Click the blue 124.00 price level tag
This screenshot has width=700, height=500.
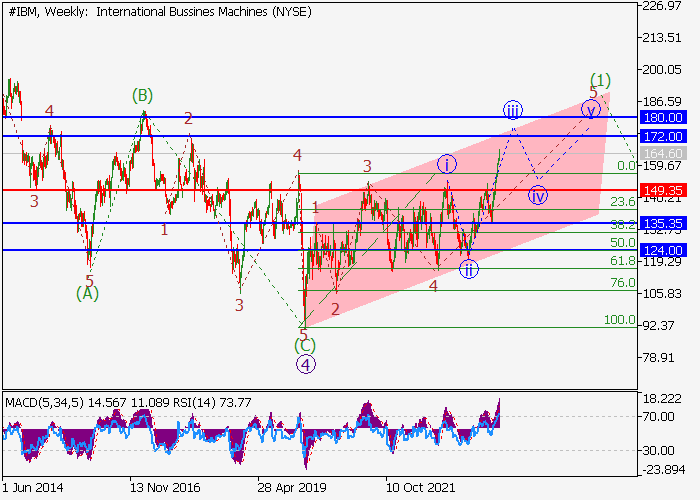point(663,250)
